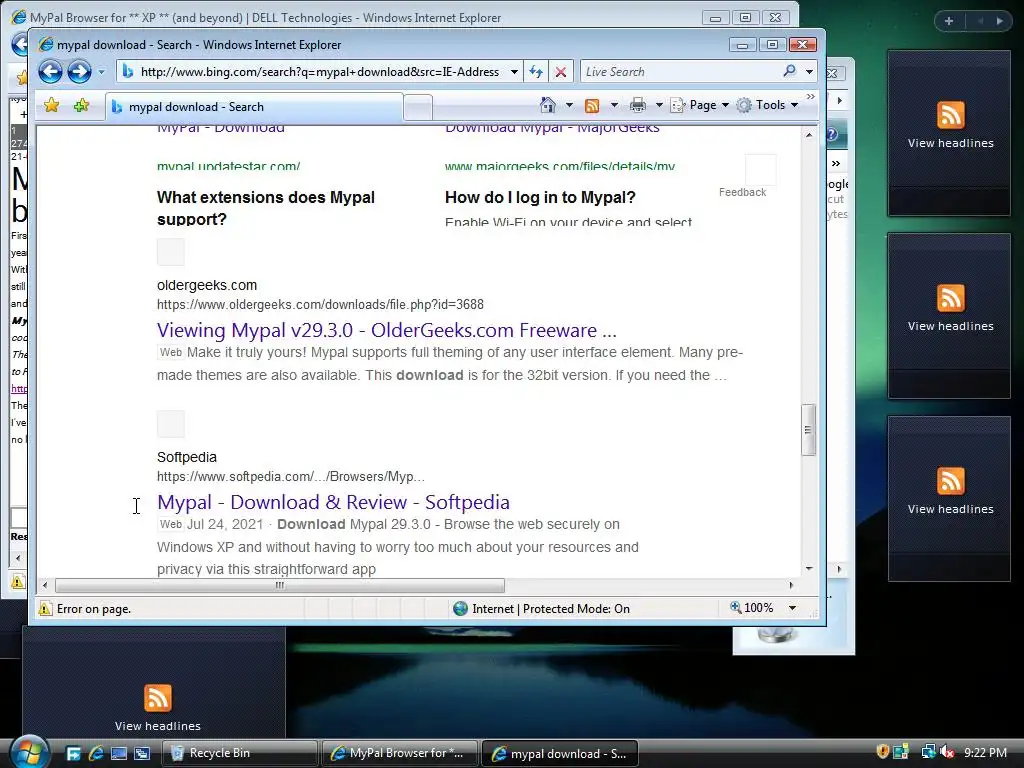Image resolution: width=1024 pixels, height=768 pixels.
Task: Click the mypal download taskbar button
Action: [x=560, y=753]
